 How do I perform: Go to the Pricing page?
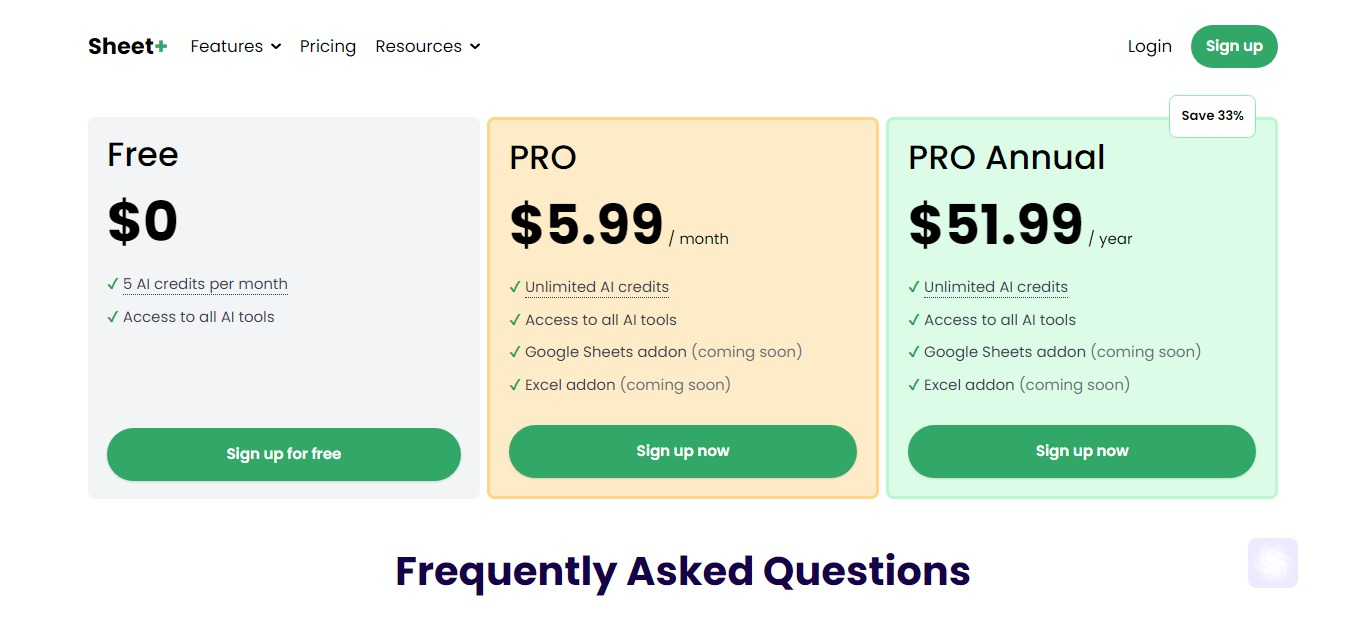[328, 46]
